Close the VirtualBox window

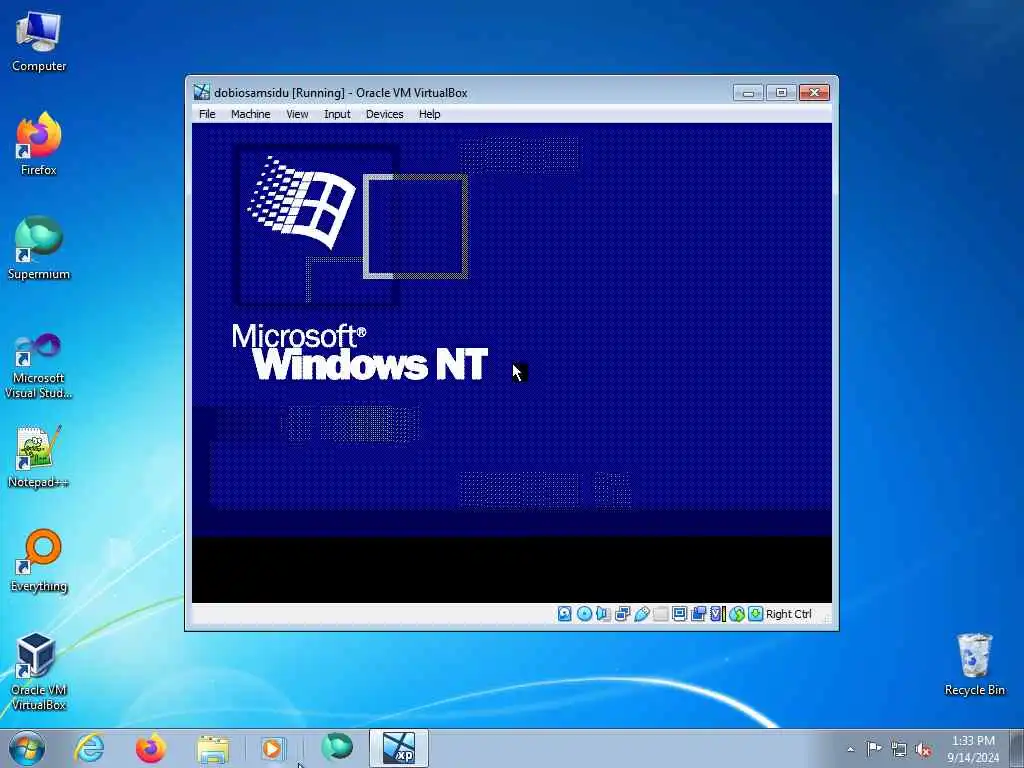tap(814, 93)
